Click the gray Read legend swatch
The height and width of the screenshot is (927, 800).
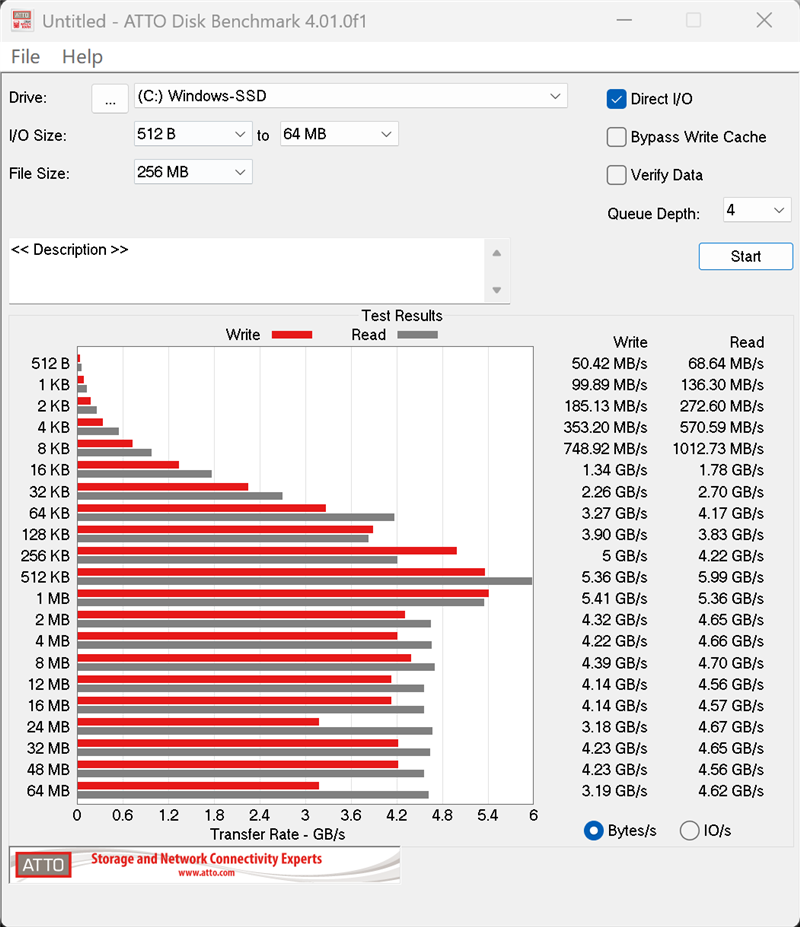[x=417, y=335]
